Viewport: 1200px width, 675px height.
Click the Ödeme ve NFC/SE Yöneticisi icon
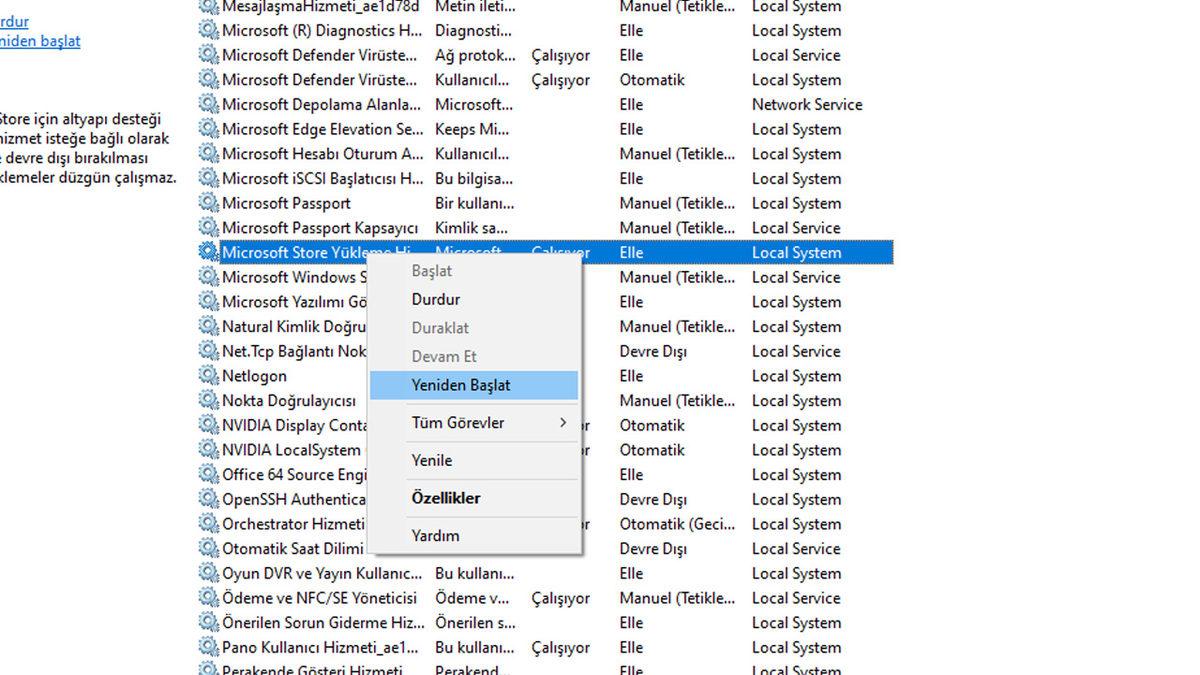pos(209,597)
